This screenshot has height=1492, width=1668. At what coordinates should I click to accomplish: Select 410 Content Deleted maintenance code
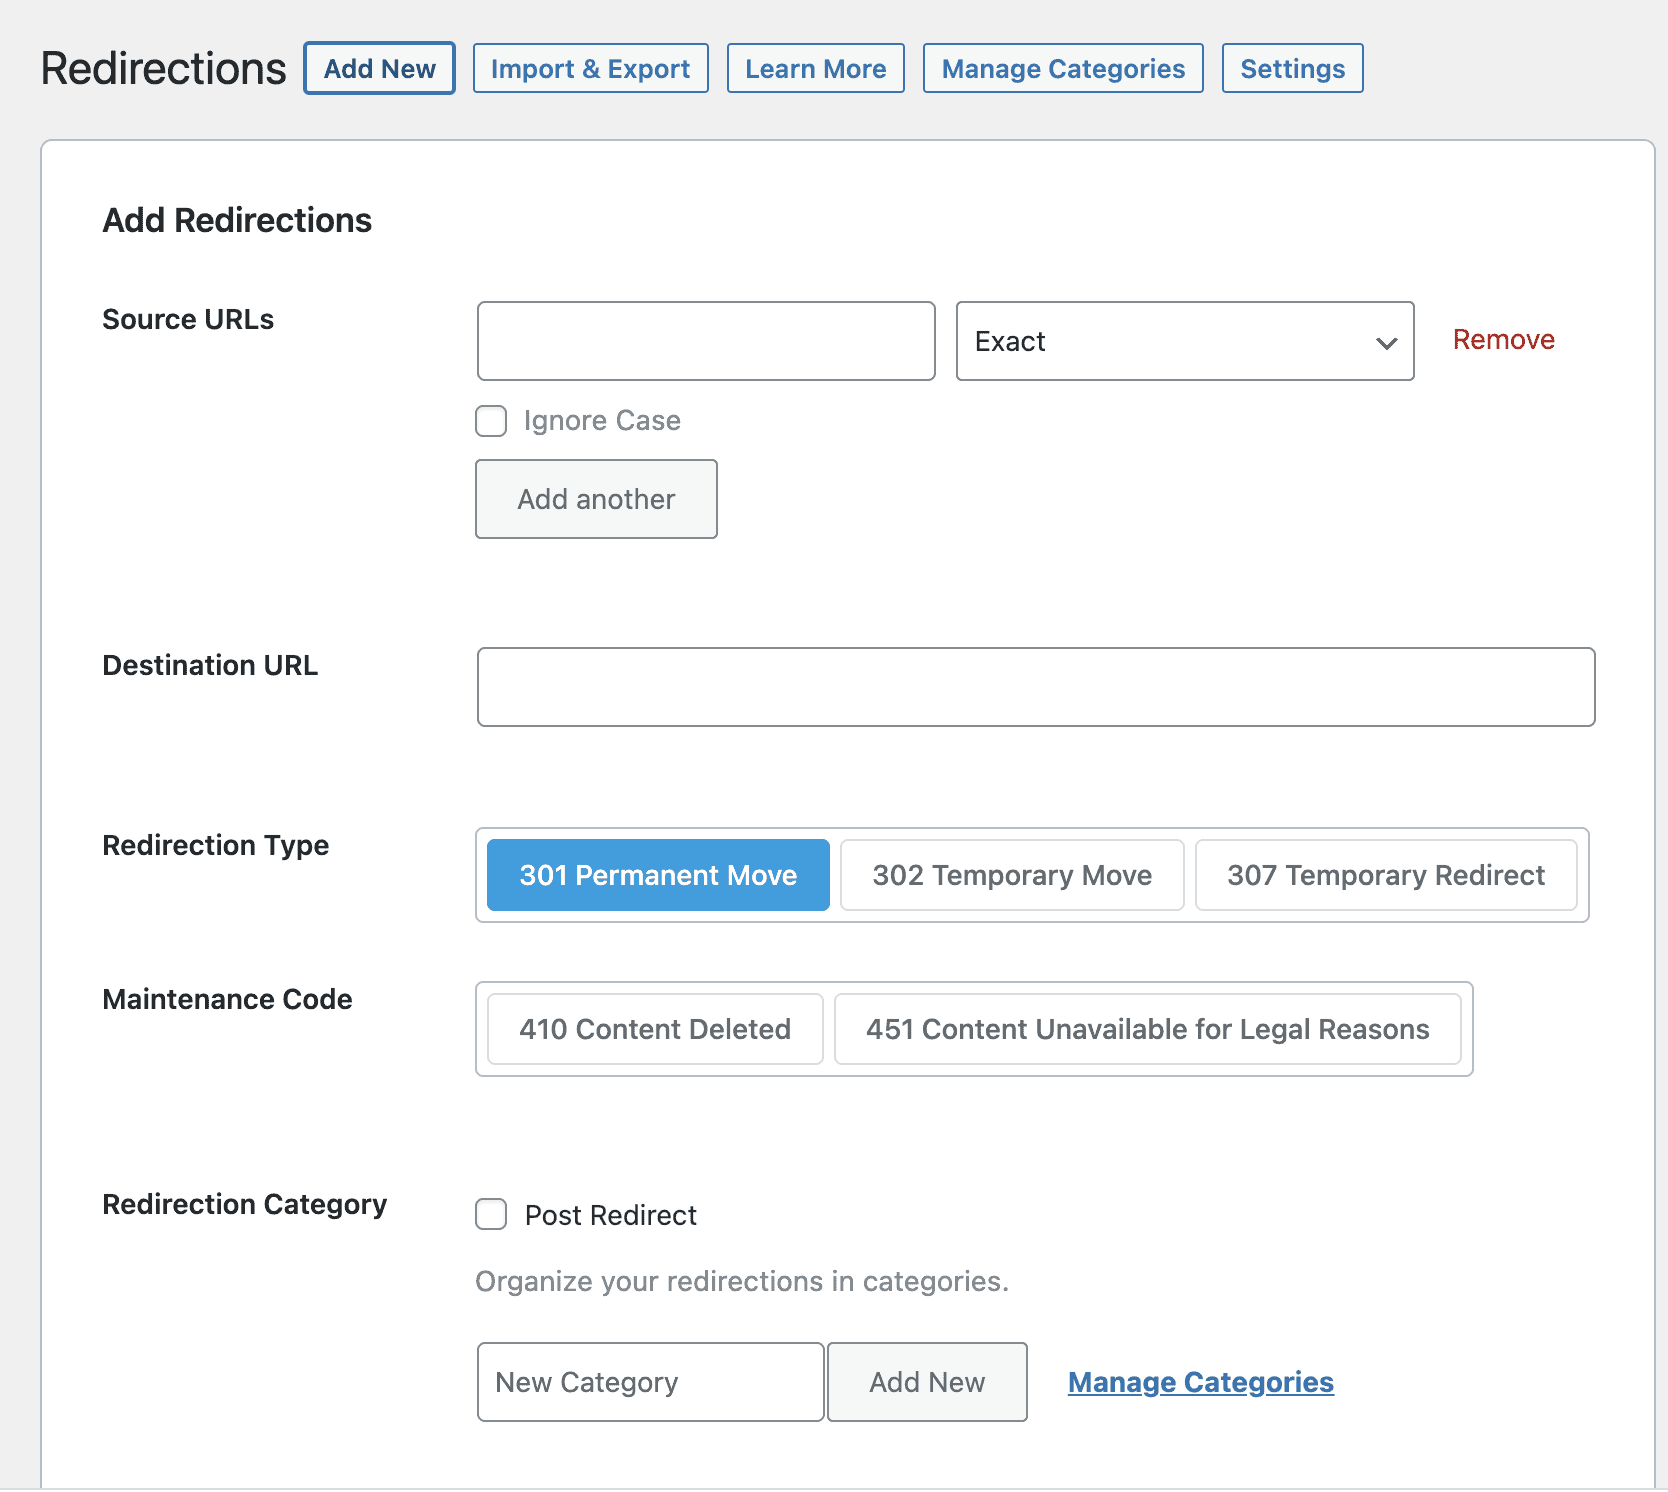coord(655,1029)
